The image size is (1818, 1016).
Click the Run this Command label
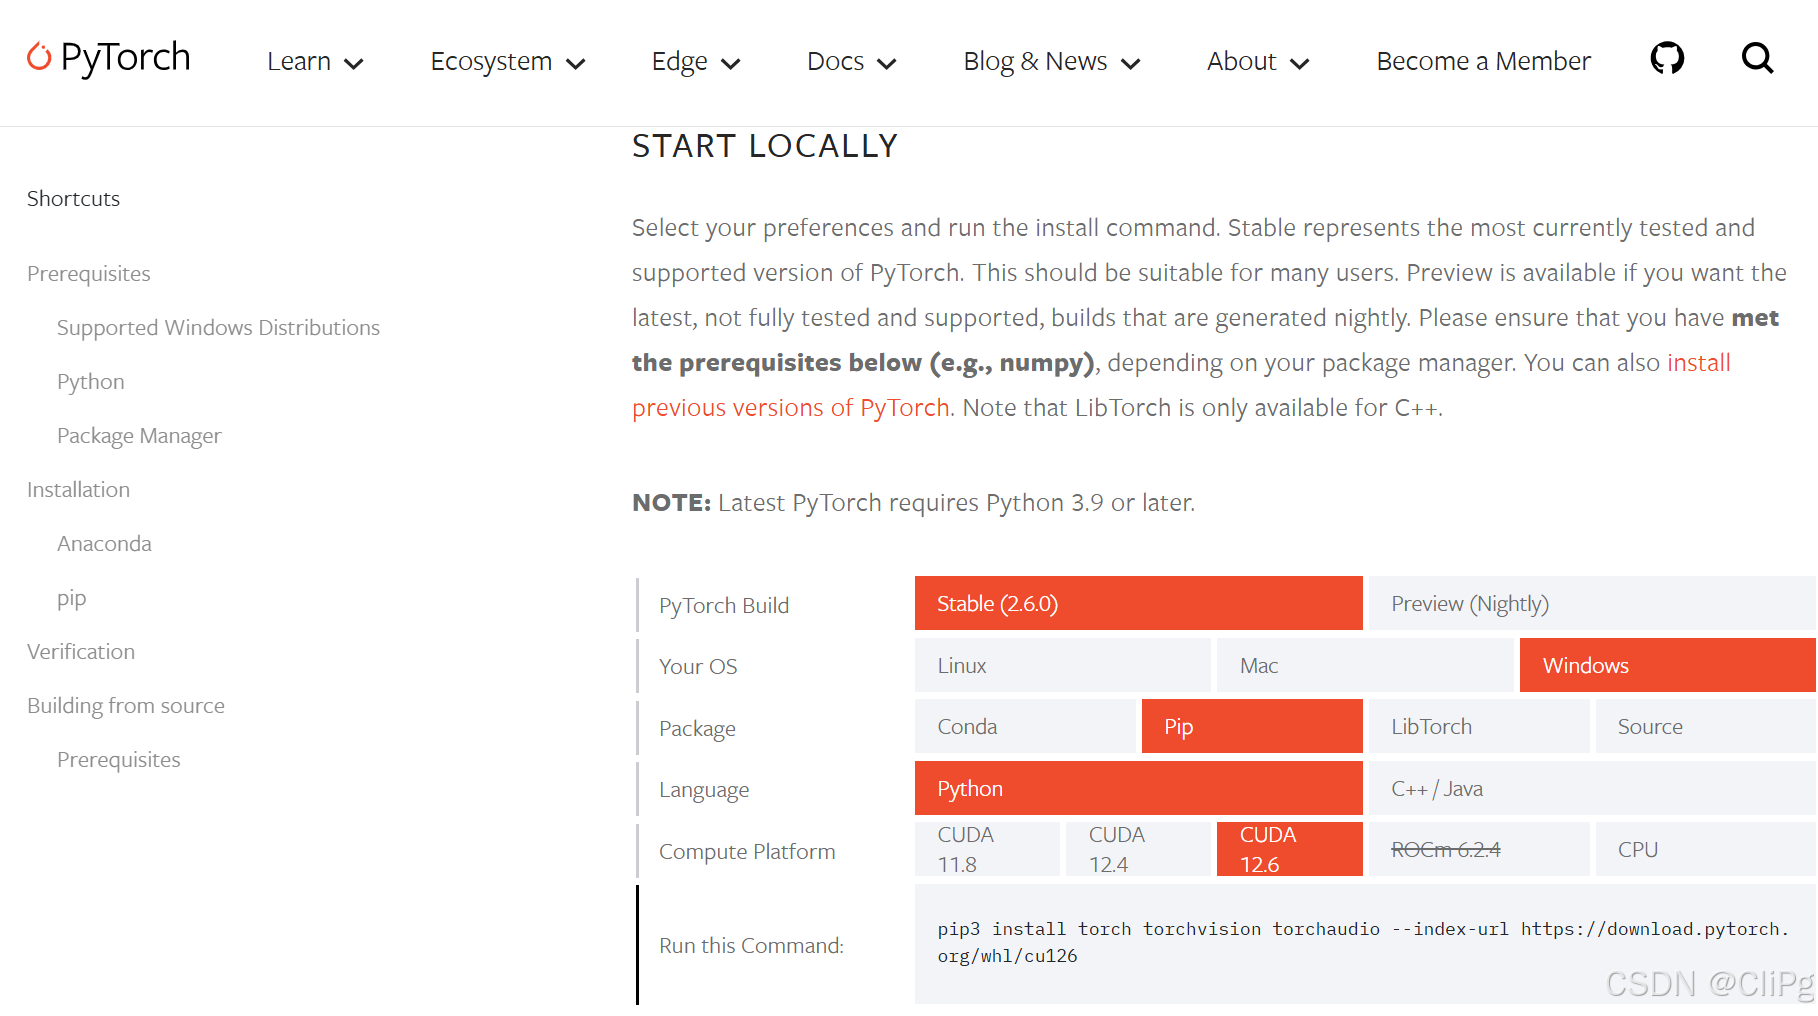(x=751, y=946)
